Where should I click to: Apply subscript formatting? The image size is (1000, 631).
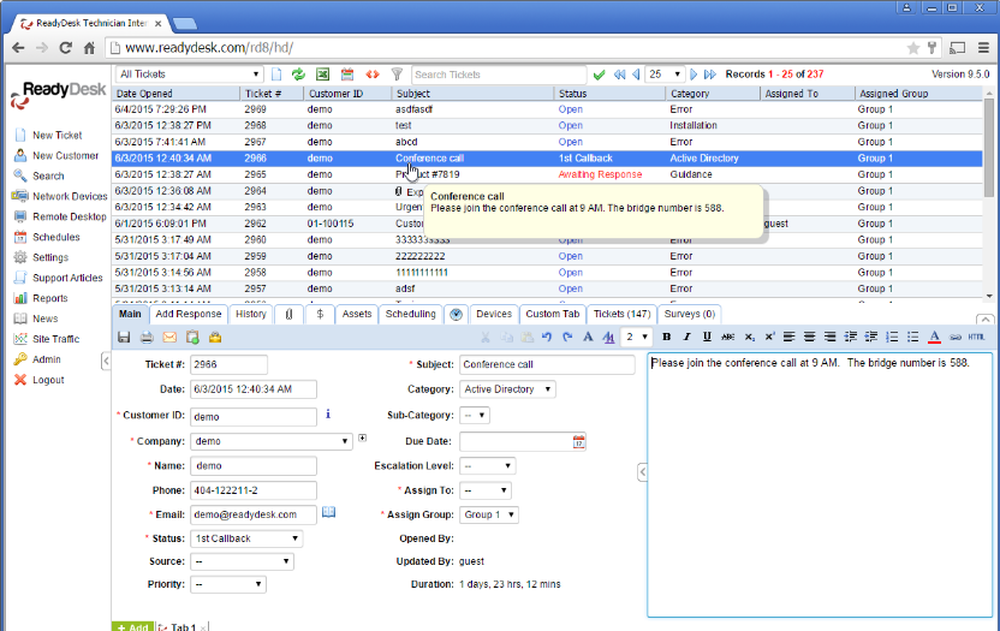(x=749, y=337)
